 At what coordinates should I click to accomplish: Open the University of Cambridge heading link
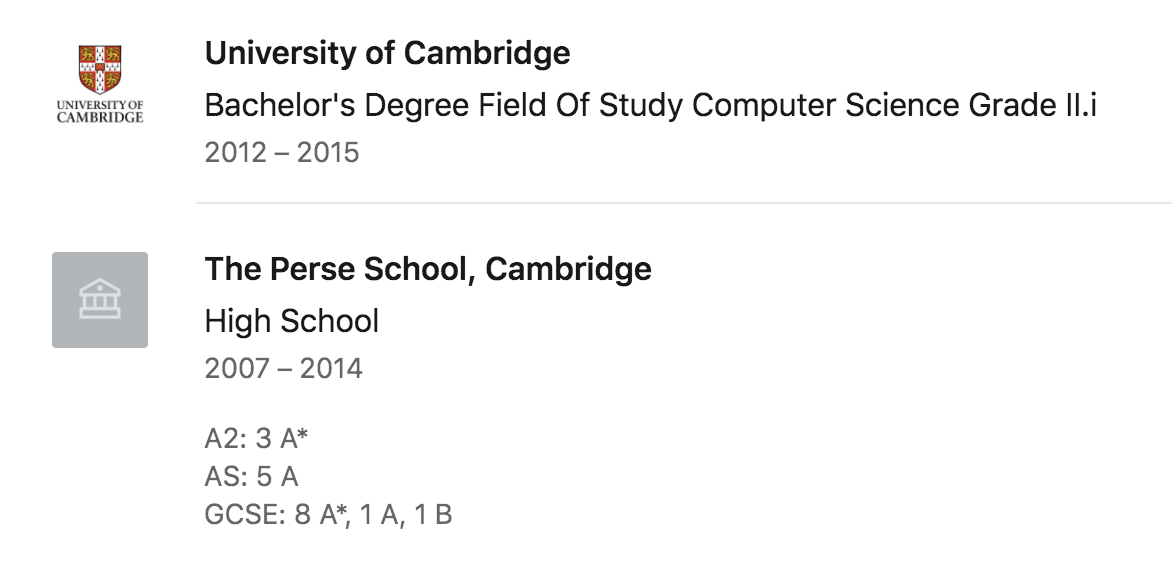pyautogui.click(x=387, y=53)
